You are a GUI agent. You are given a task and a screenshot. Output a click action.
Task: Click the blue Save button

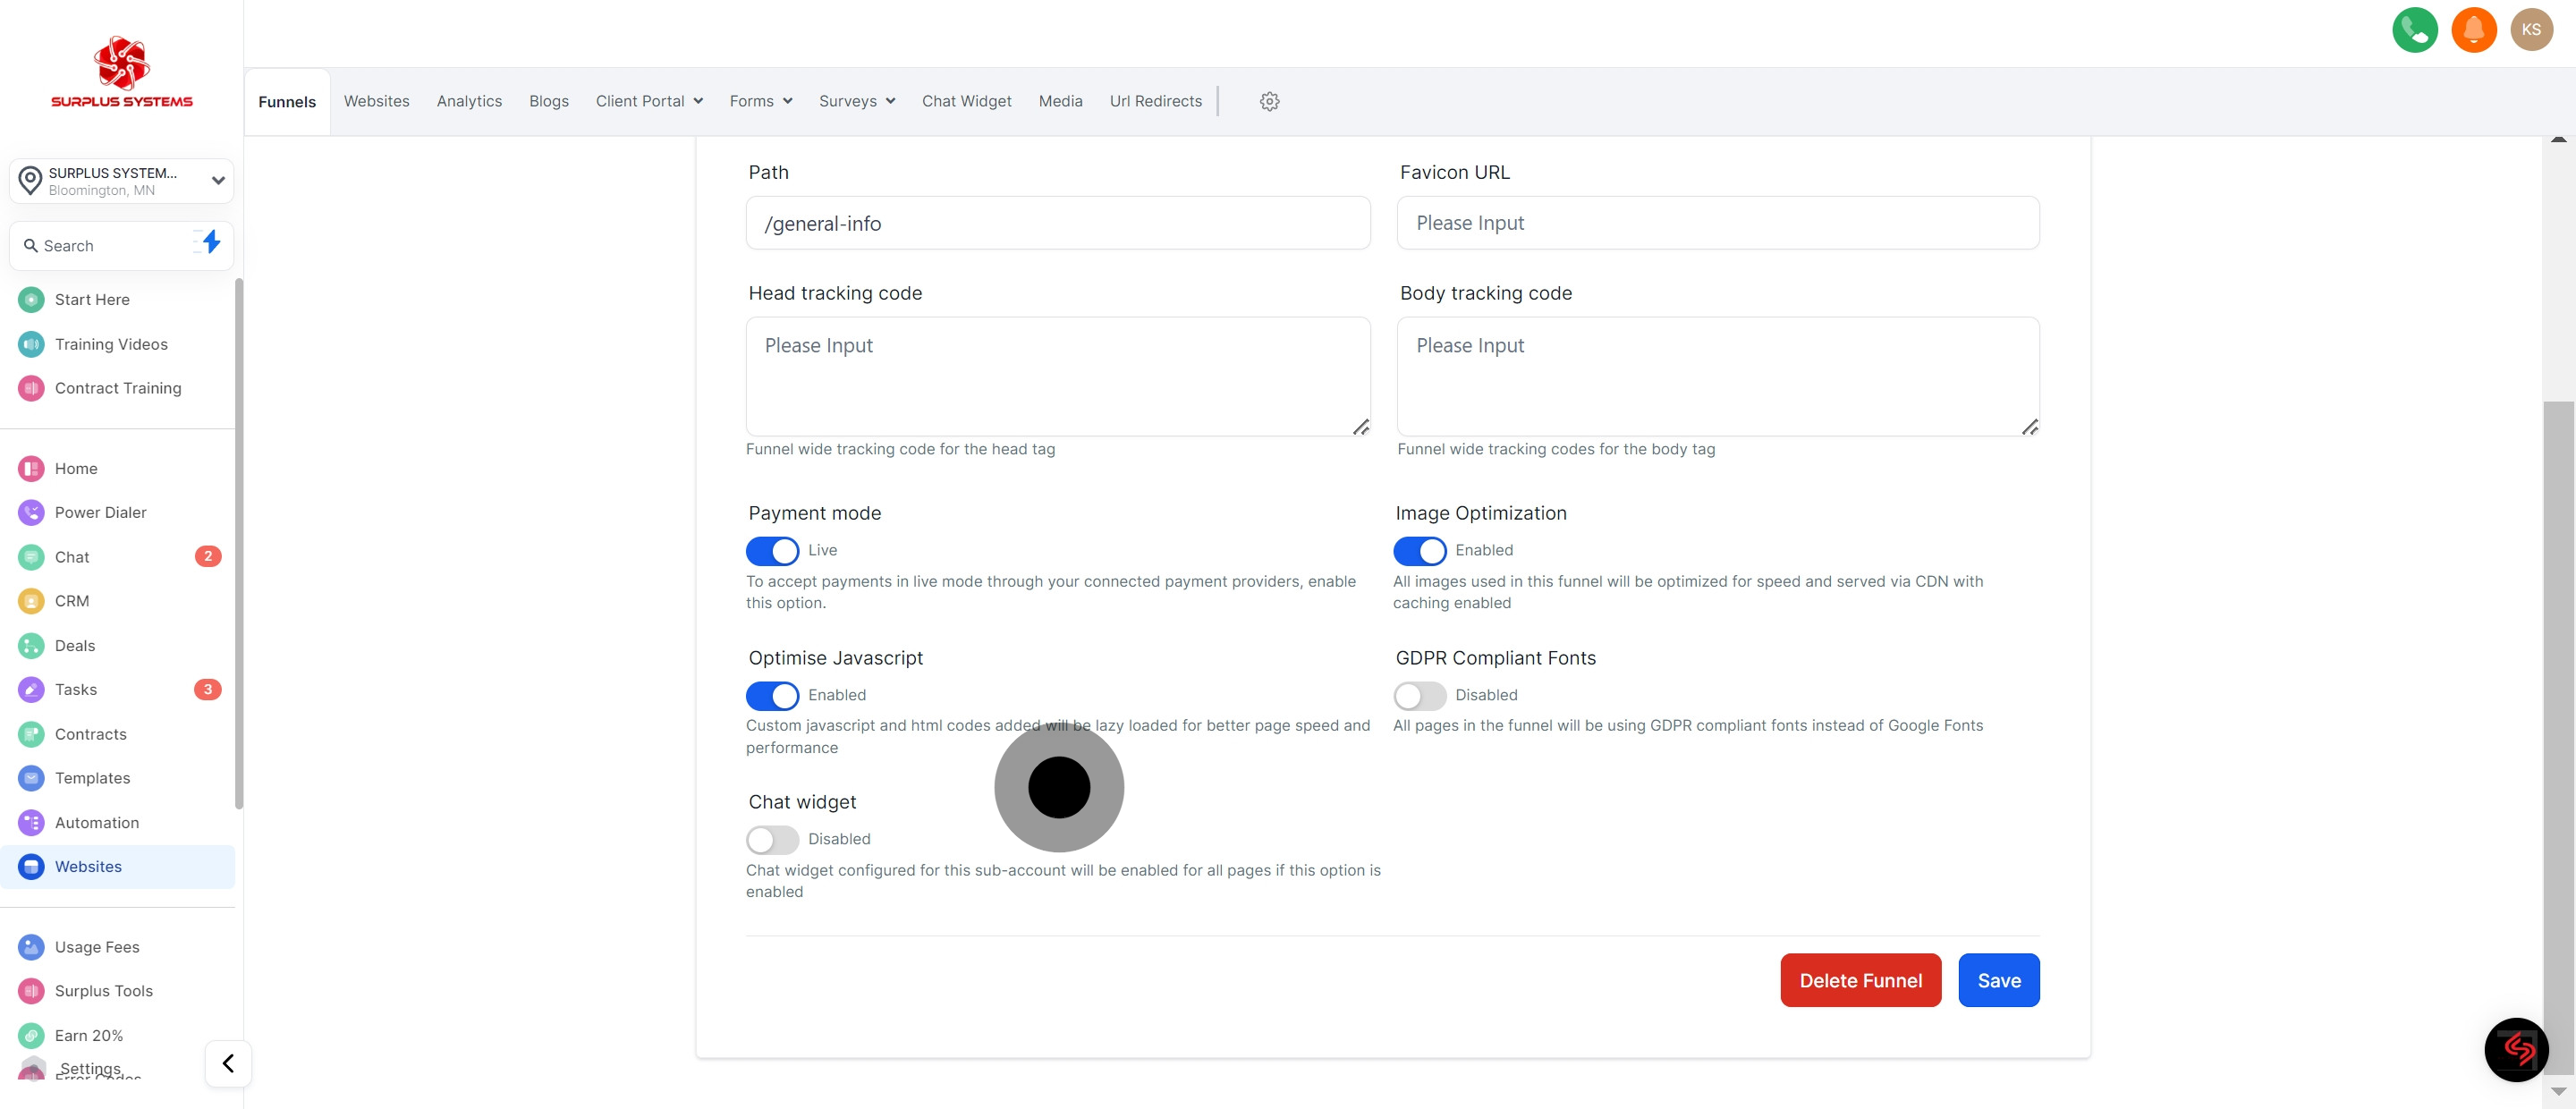coord(1998,980)
